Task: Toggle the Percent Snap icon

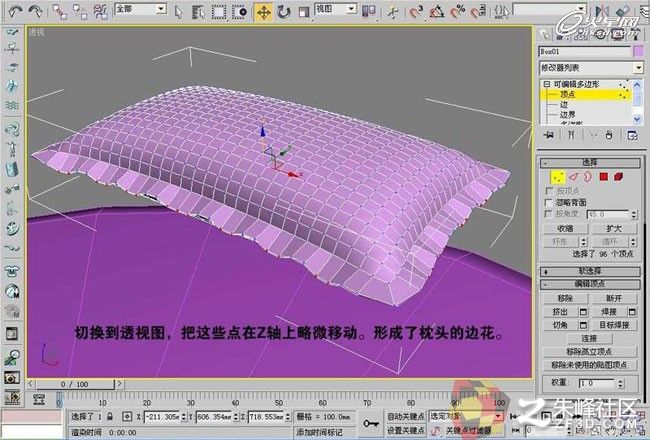Action: [457, 12]
